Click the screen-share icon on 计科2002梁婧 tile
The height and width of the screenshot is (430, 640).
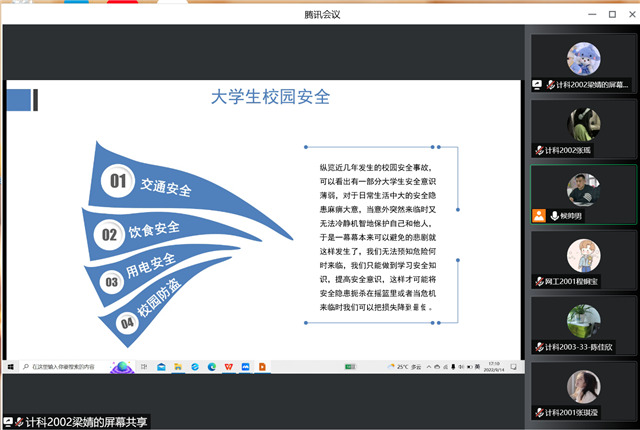[x=537, y=85]
